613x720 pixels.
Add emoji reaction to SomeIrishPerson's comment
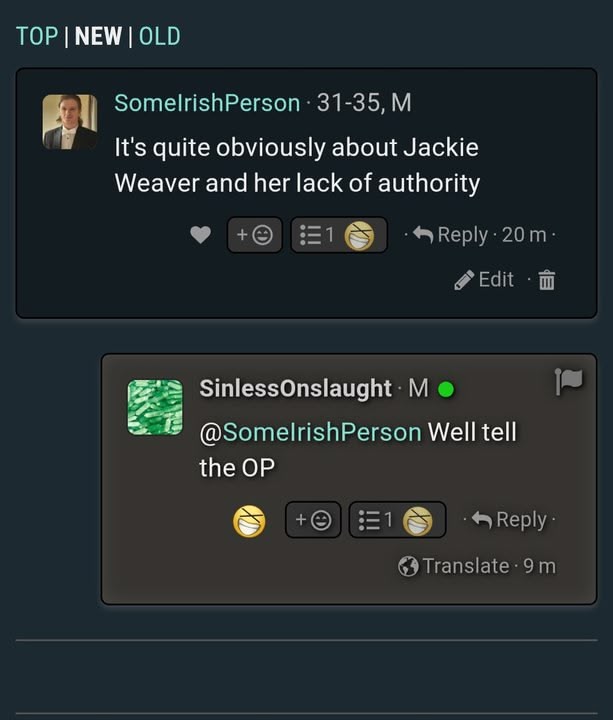pos(254,235)
